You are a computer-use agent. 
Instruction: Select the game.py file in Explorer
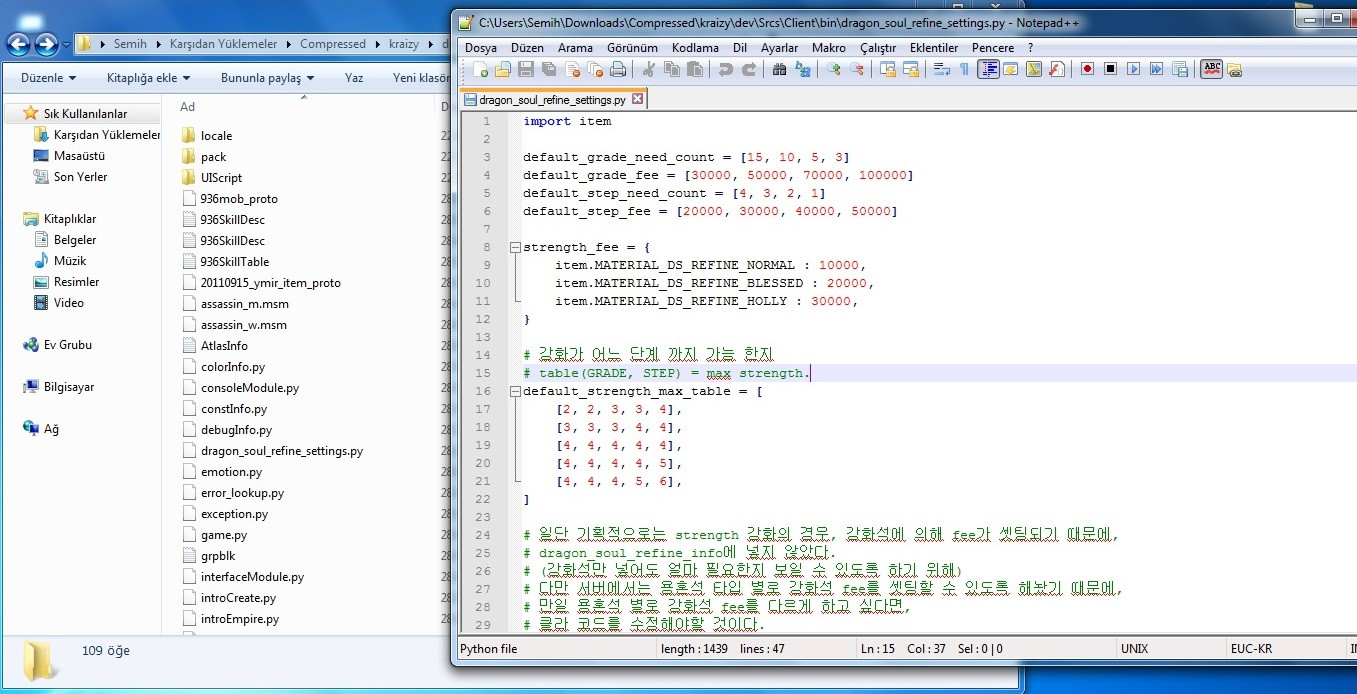pyautogui.click(x=224, y=535)
